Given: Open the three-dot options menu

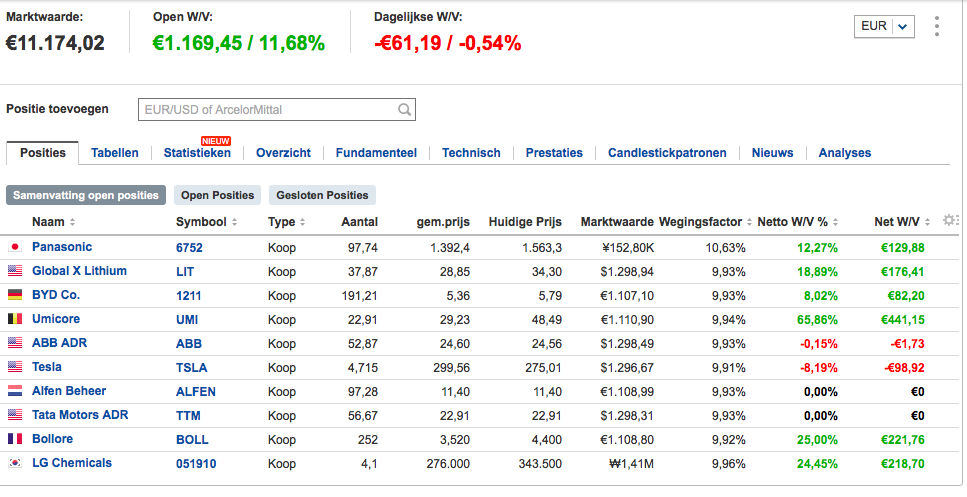Looking at the screenshot, I should coord(937,27).
